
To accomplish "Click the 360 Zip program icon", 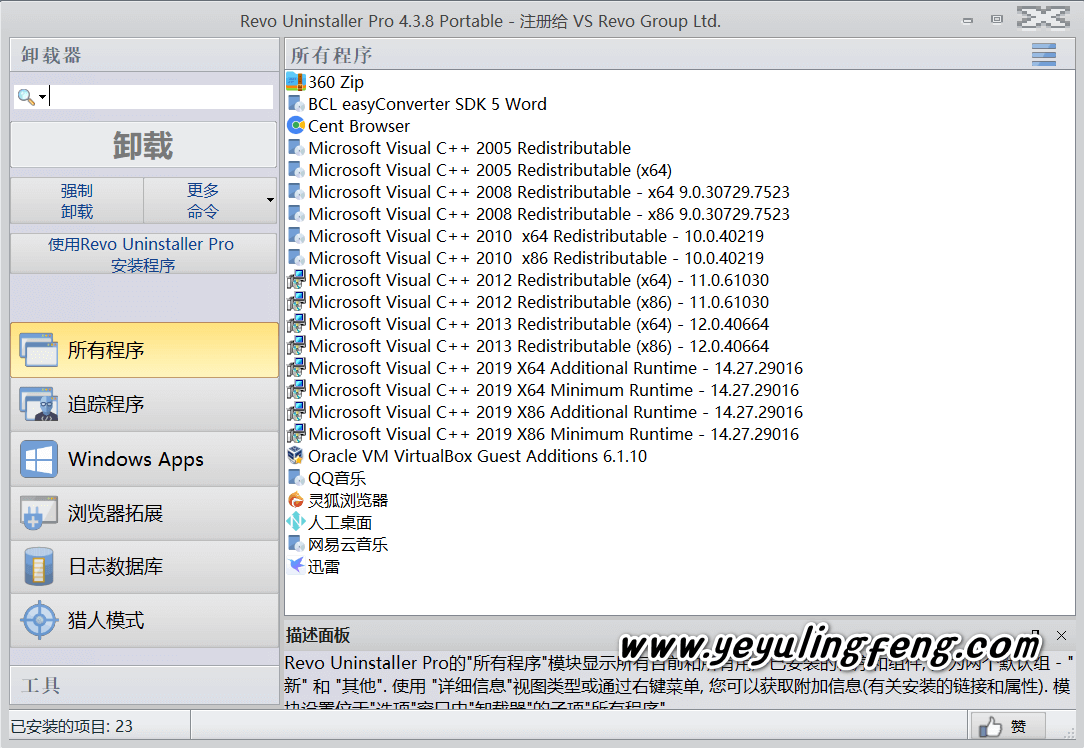I will tap(296, 82).
